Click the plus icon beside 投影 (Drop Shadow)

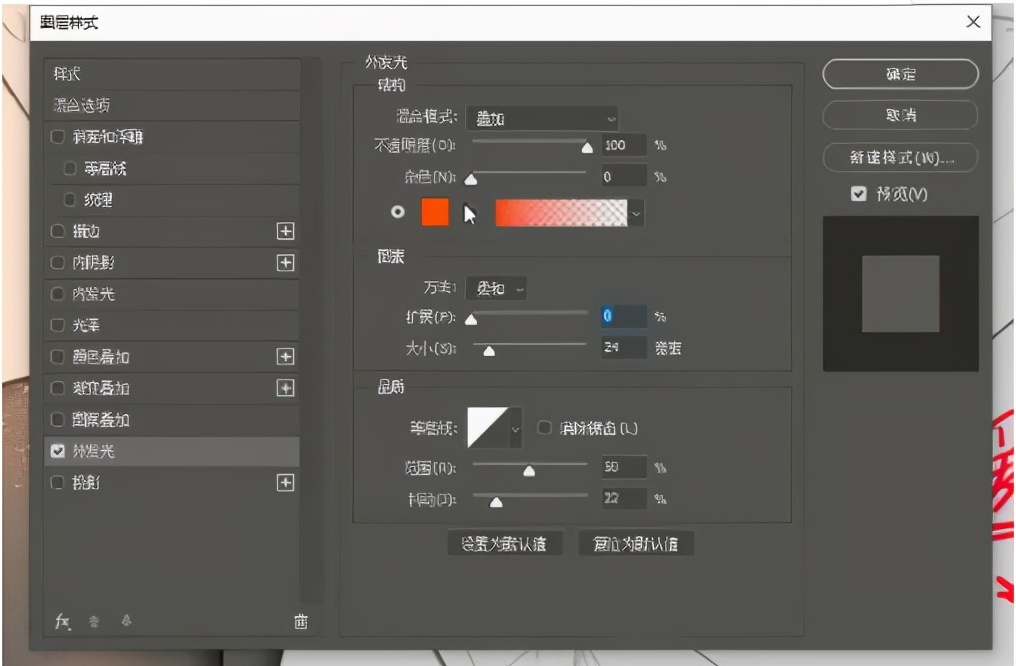tap(285, 483)
